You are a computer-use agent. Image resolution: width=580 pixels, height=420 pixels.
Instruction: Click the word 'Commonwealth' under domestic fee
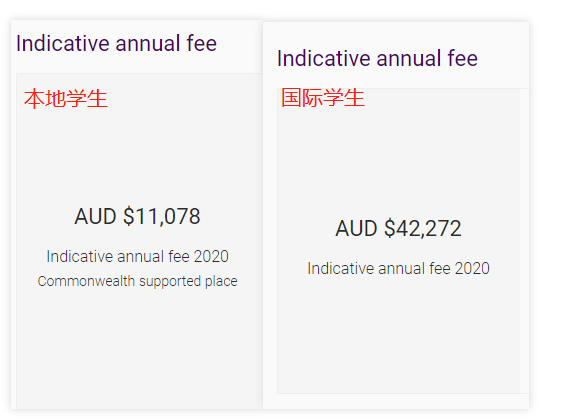86,281
